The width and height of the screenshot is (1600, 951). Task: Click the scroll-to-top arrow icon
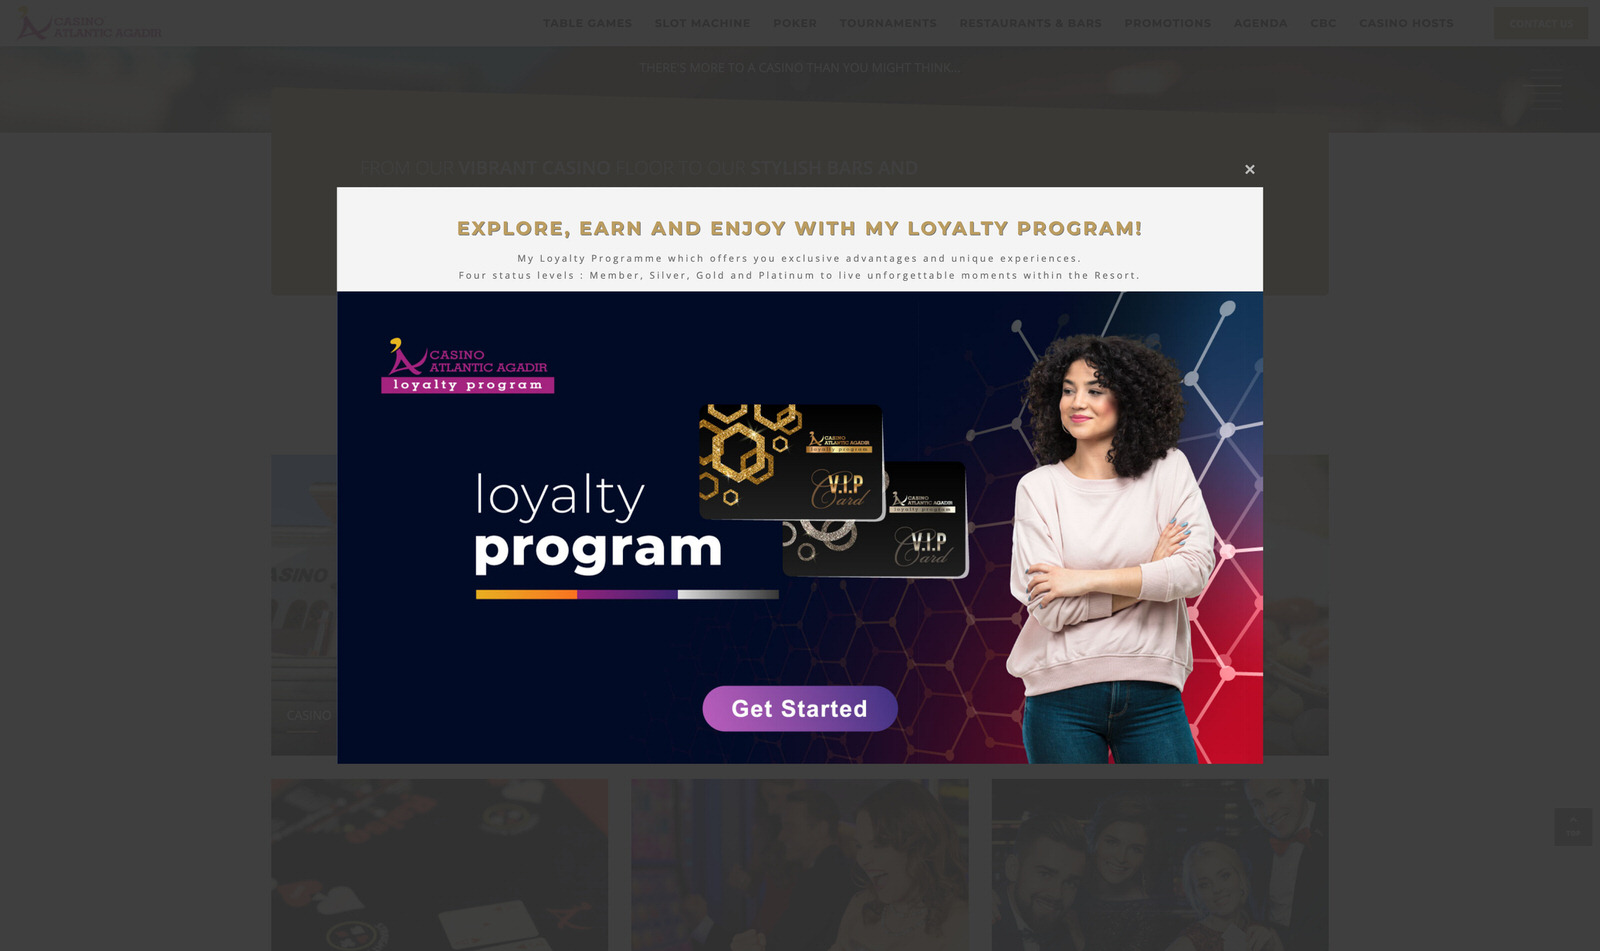1573,827
